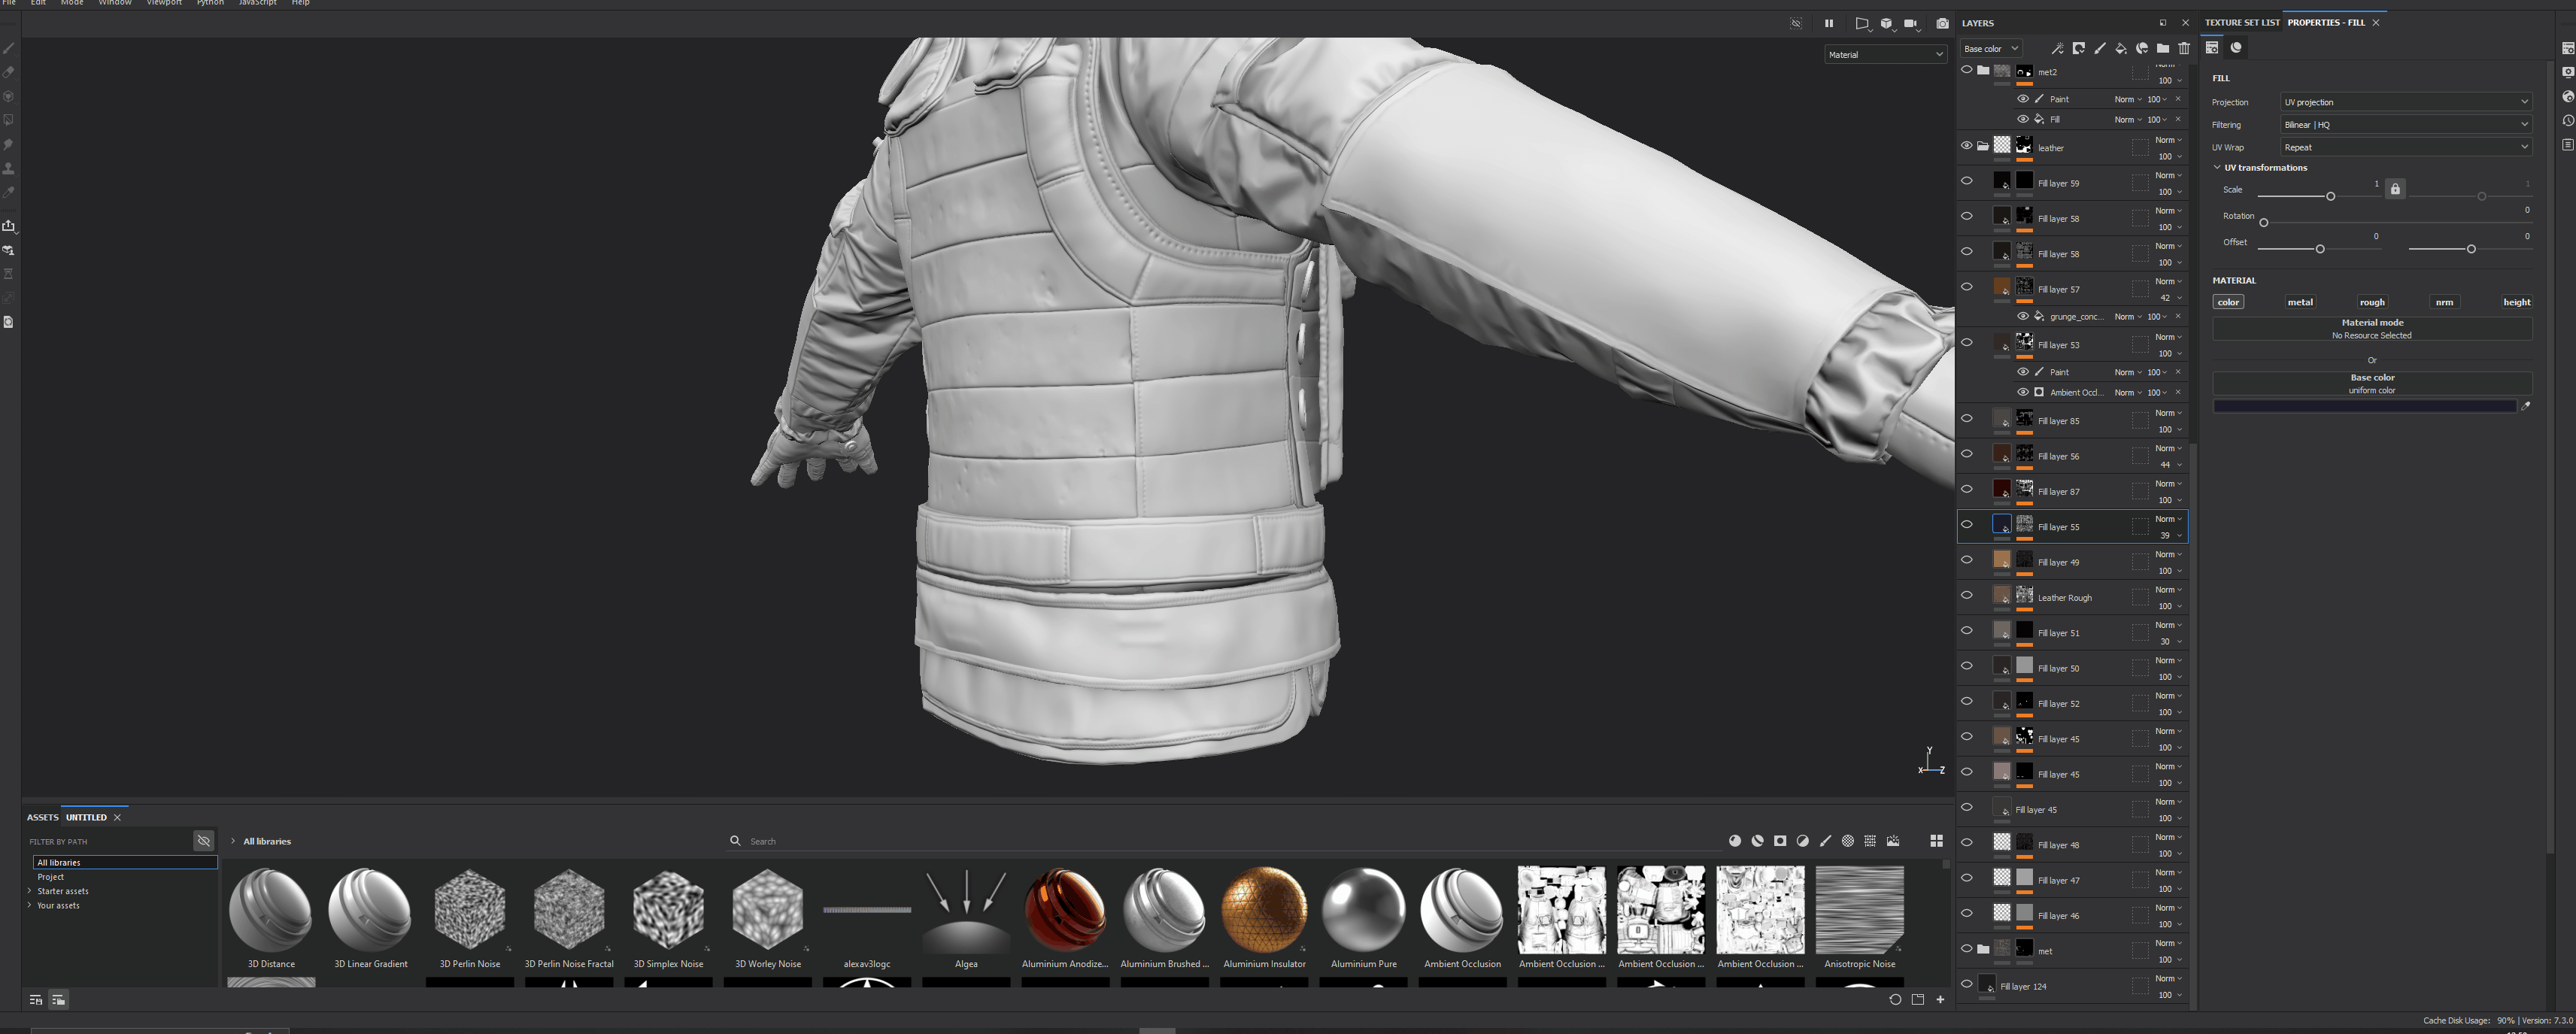Image resolution: width=2576 pixels, height=1034 pixels.
Task: Pause viewport rendering with pause icon
Action: (x=1828, y=23)
